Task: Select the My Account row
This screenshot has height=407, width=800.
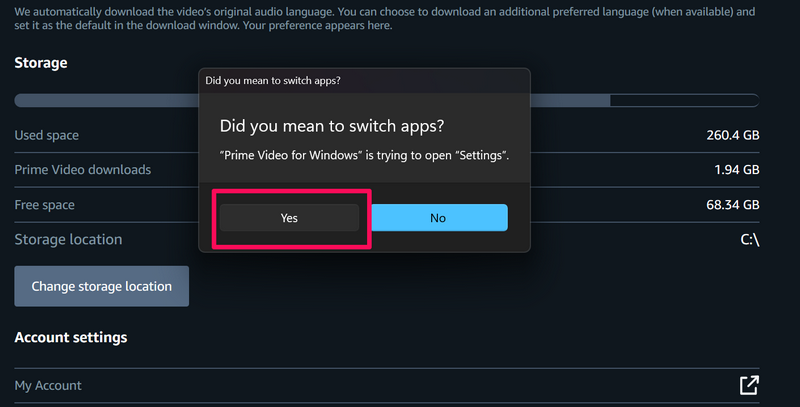Action: pos(48,385)
